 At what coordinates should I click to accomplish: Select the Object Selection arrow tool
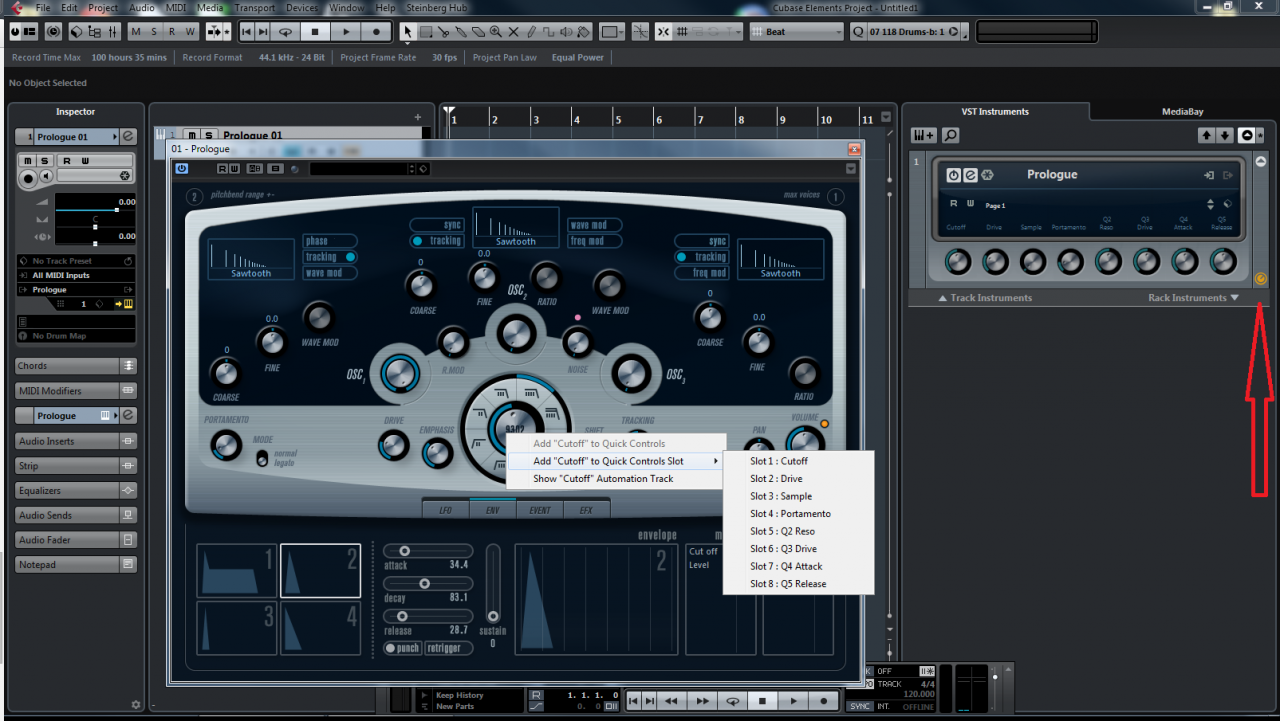coord(407,32)
